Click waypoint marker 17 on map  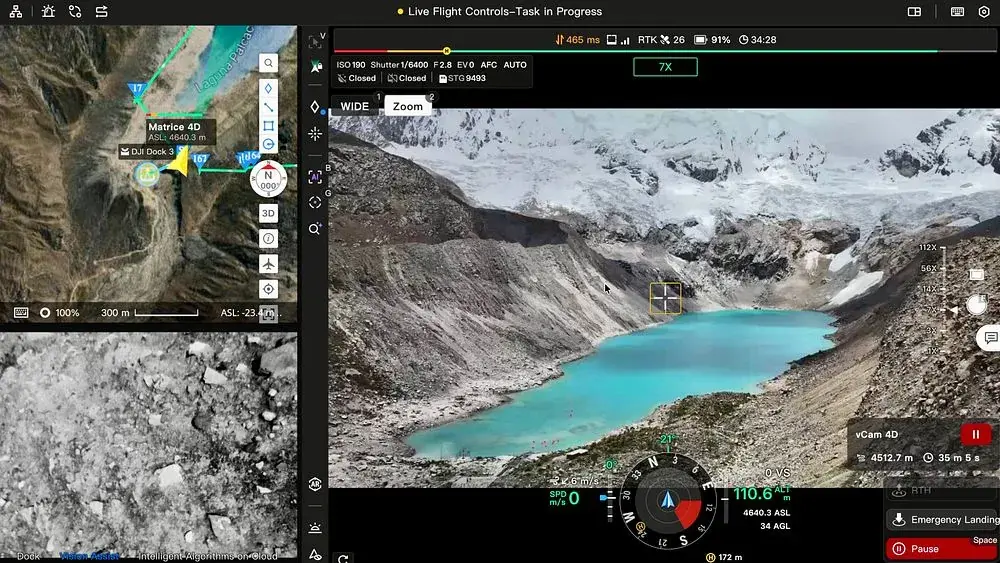[x=136, y=91]
